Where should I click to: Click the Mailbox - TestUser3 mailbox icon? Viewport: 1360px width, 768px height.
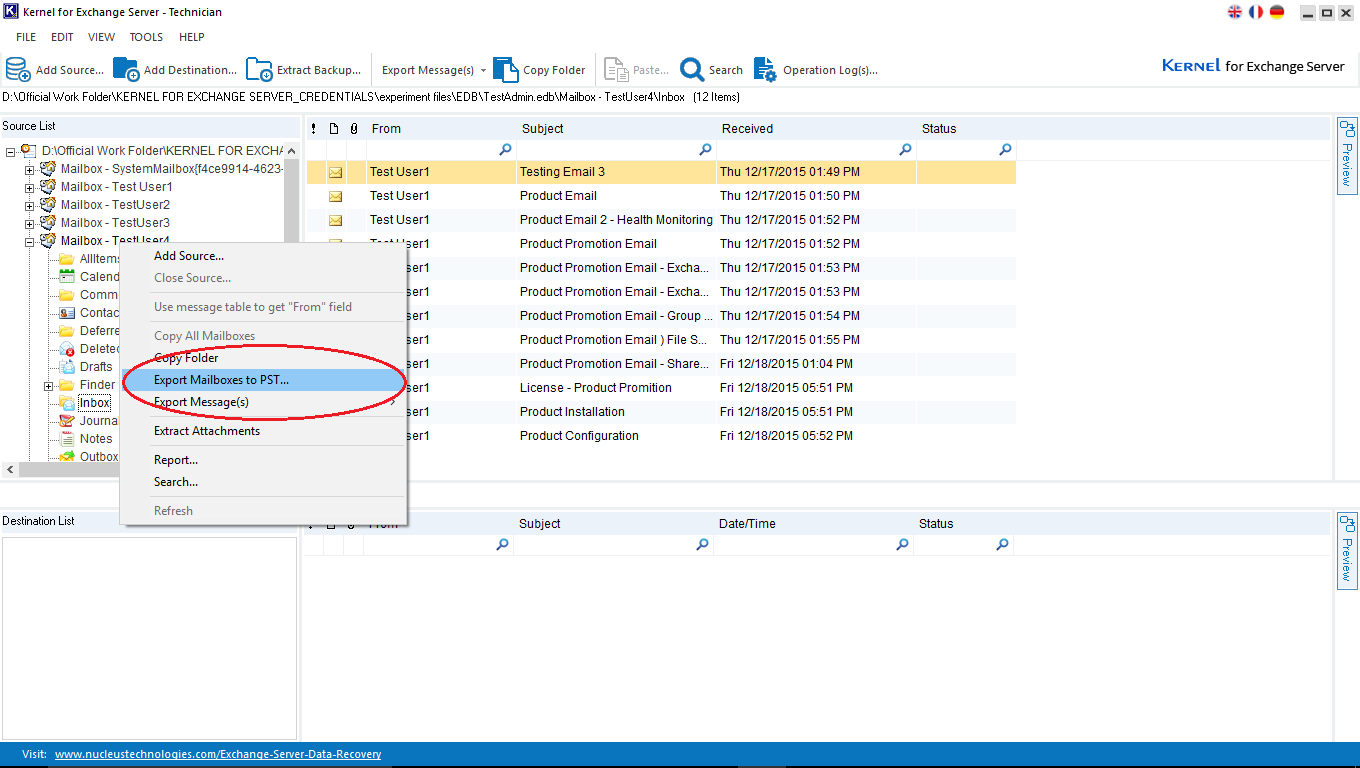(x=48, y=222)
